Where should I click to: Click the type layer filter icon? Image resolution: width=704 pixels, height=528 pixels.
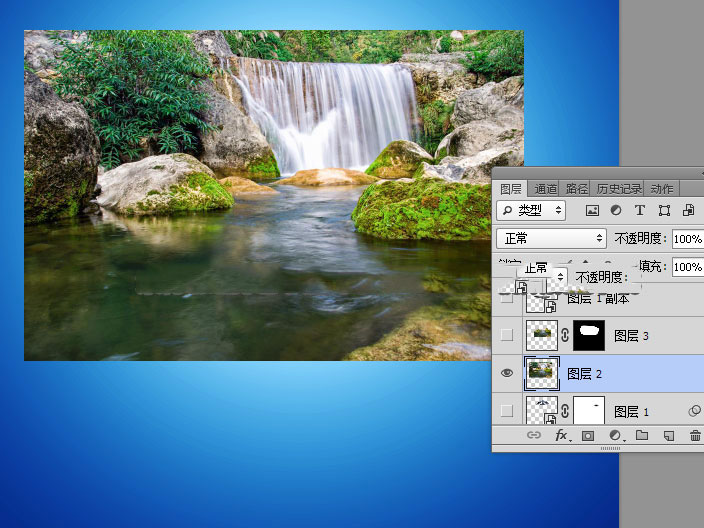tap(640, 210)
